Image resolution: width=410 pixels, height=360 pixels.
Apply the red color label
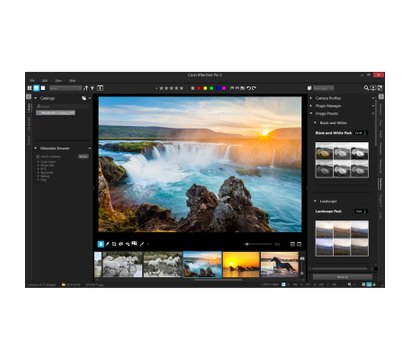[199, 88]
